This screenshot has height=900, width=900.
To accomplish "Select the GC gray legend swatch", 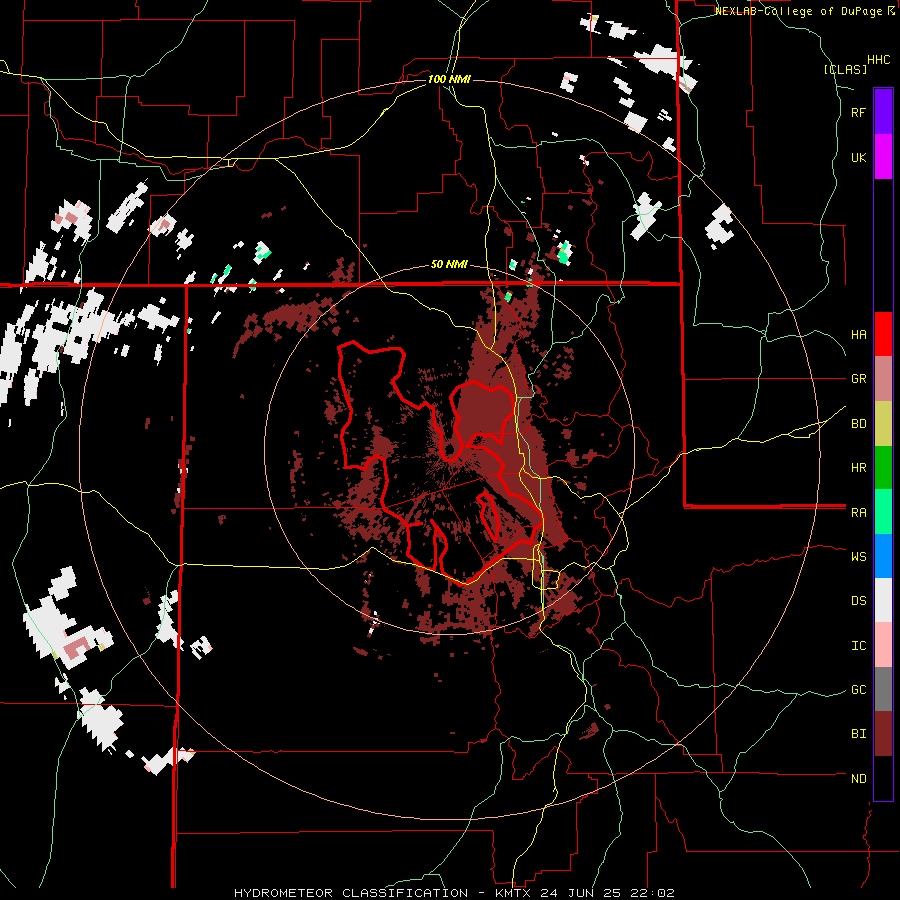I will point(883,689).
